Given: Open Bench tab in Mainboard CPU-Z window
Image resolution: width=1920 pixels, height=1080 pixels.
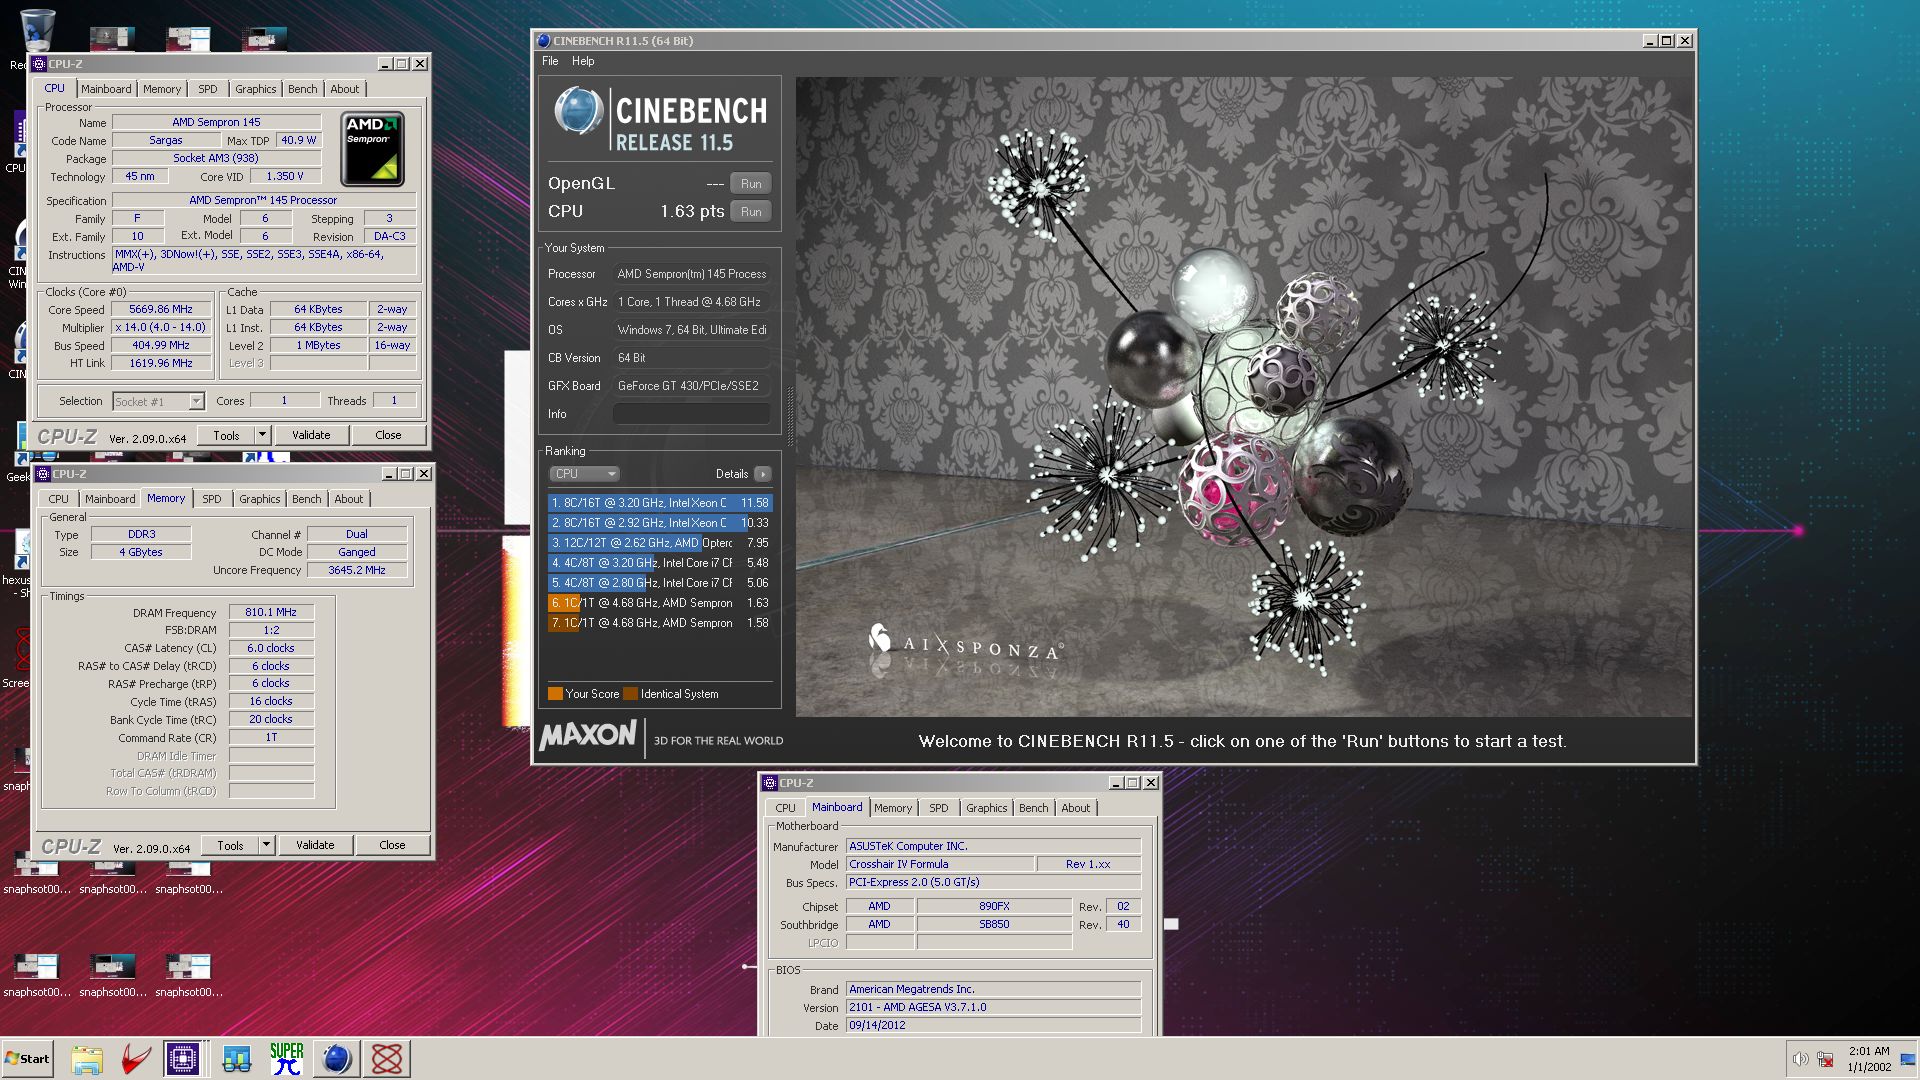Looking at the screenshot, I should pos(1034,808).
